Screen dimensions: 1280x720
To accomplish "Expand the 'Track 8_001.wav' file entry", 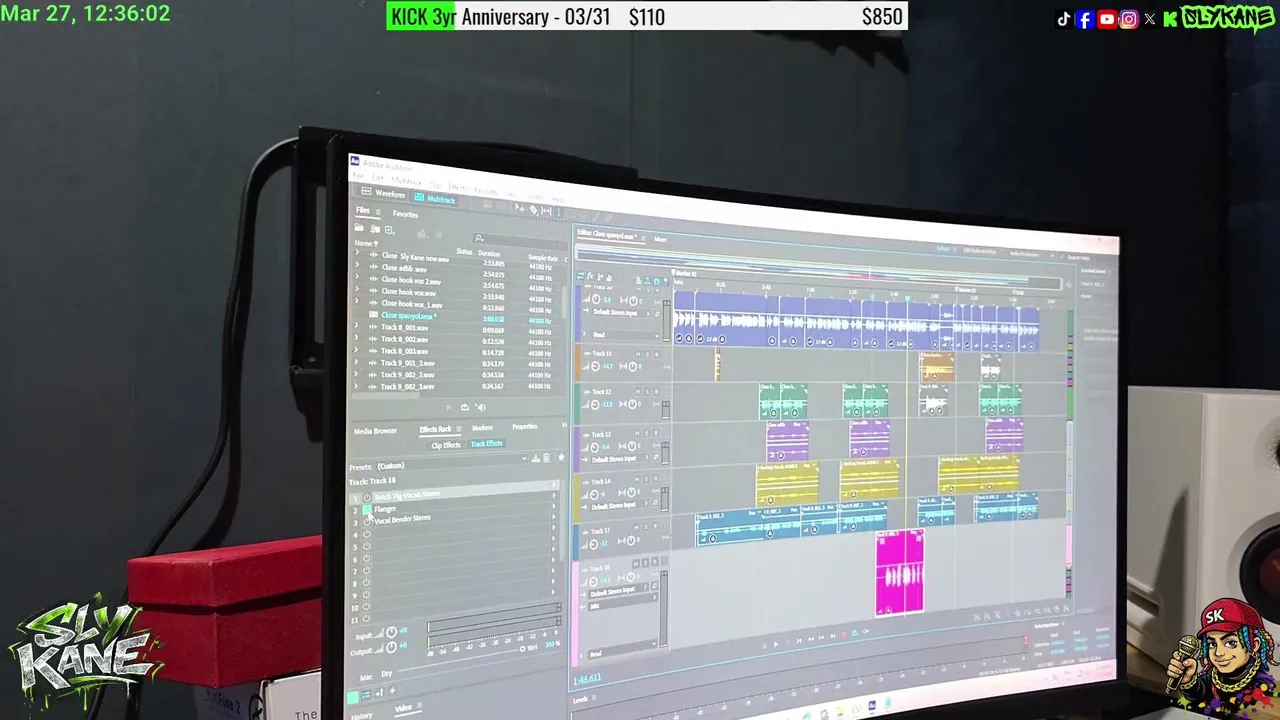I will pyautogui.click(x=357, y=325).
